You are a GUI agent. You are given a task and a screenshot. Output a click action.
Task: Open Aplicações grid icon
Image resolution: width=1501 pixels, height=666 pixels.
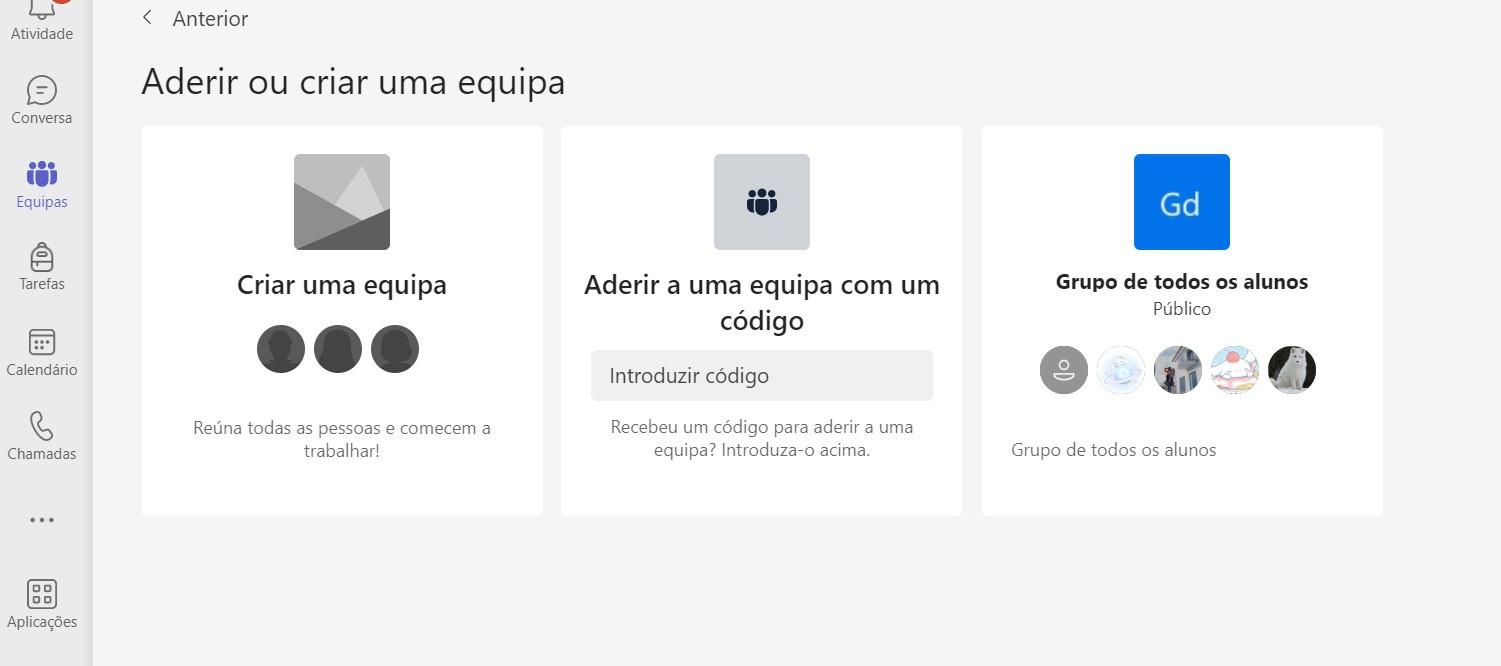[41, 594]
